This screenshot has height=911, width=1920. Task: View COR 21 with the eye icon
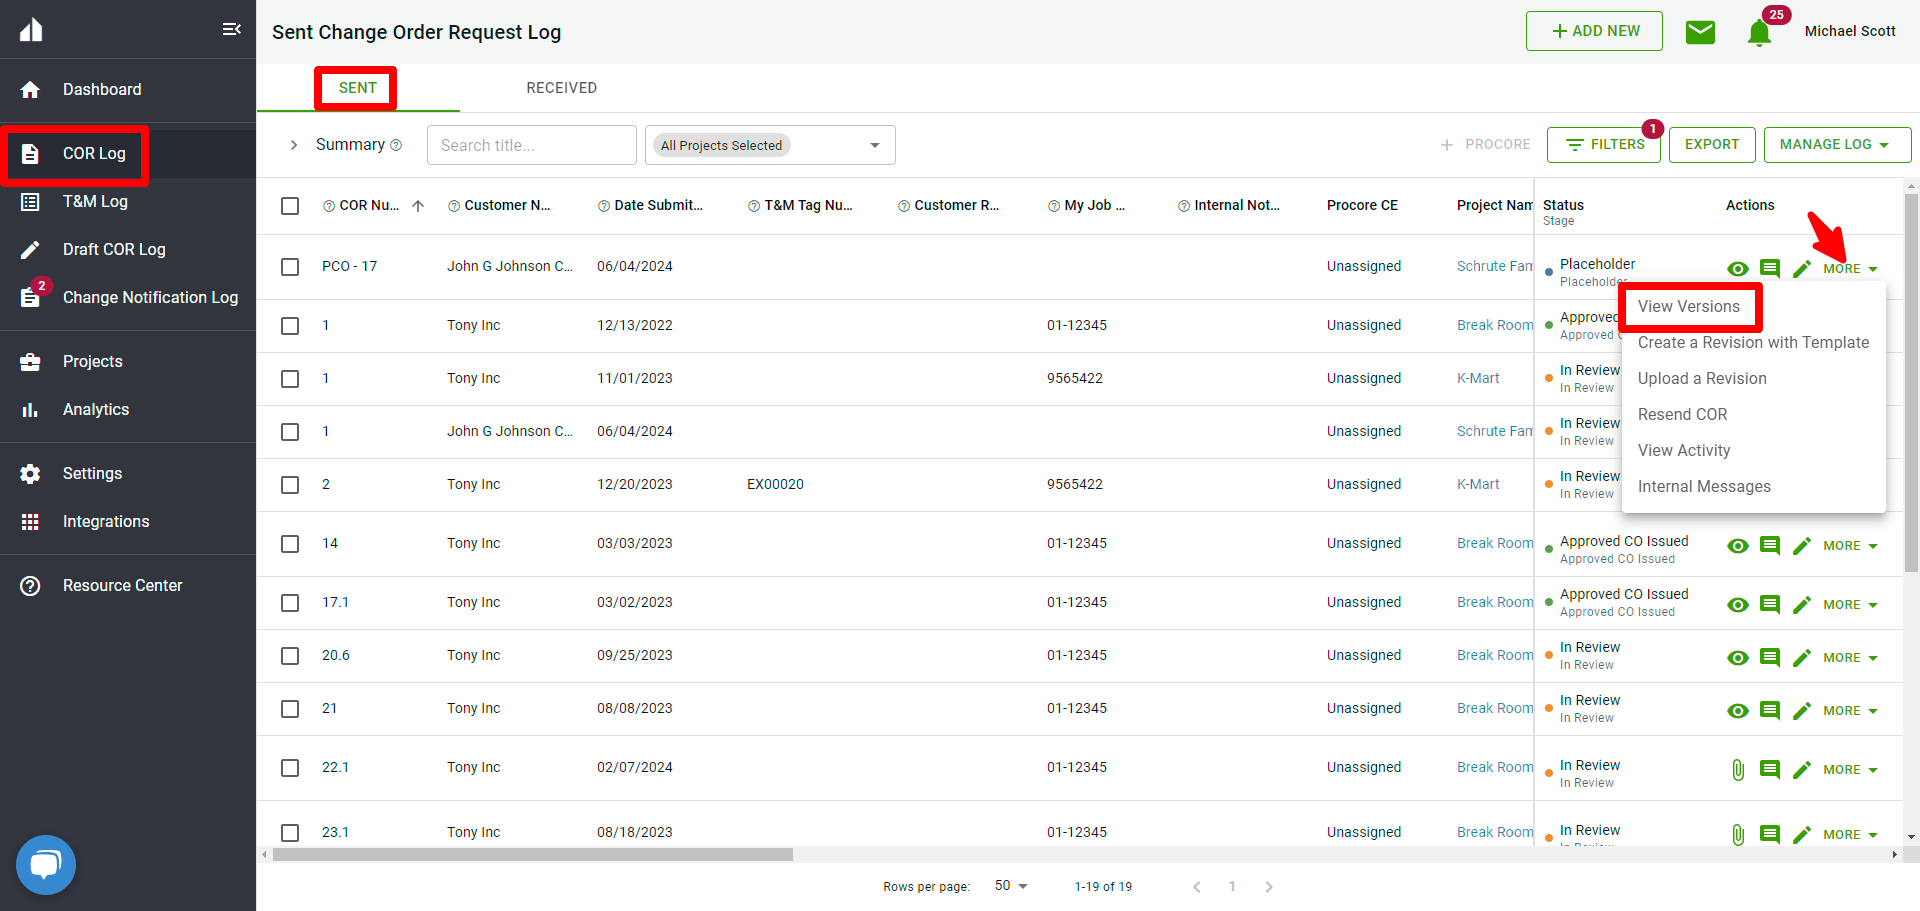[x=1738, y=711]
